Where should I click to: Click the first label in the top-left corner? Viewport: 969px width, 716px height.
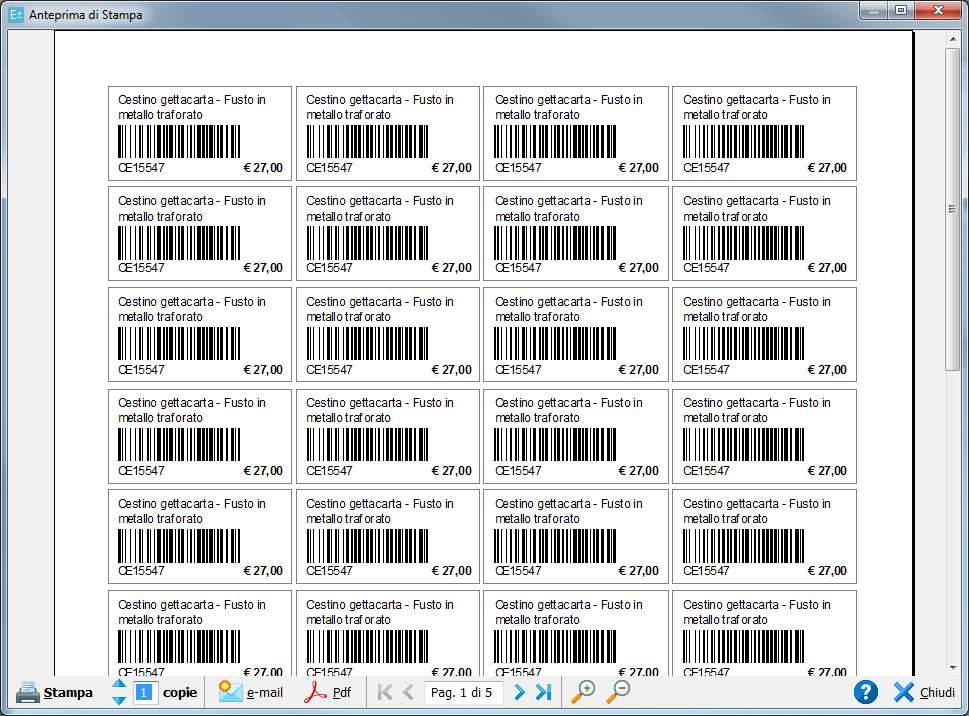200,133
